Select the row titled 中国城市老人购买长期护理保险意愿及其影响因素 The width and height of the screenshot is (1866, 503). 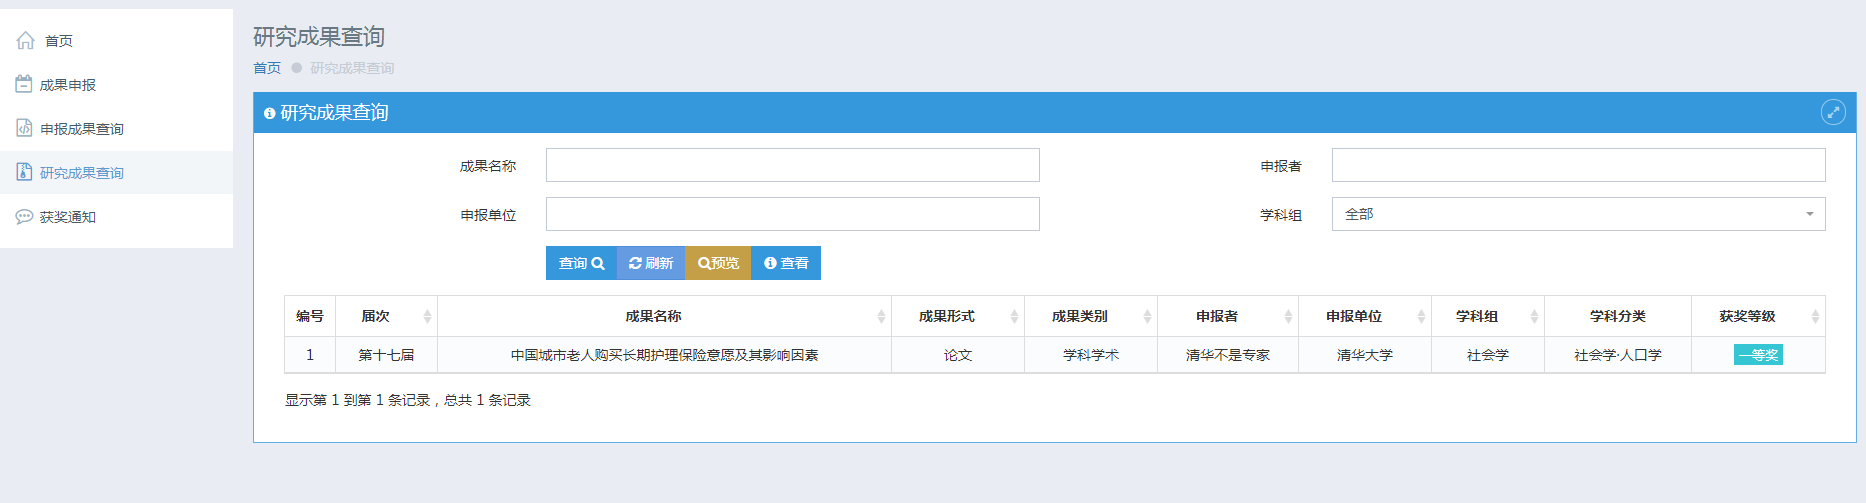click(x=1055, y=355)
